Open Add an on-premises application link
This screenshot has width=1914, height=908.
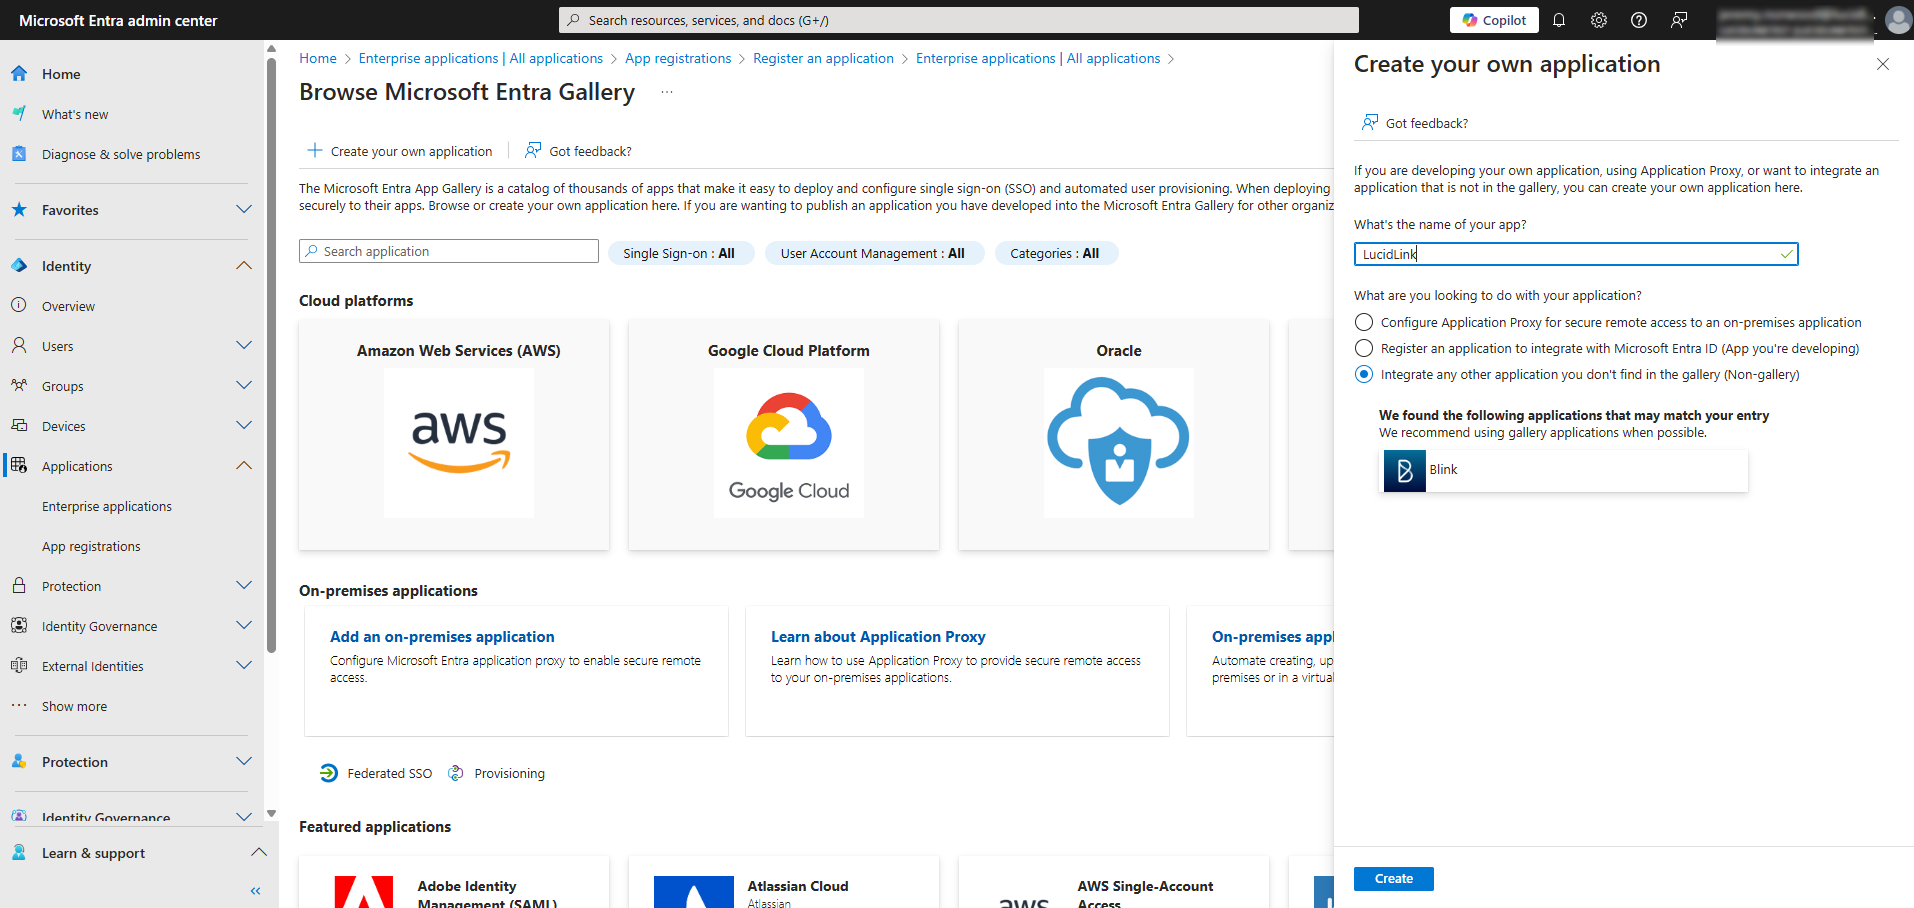tap(442, 636)
